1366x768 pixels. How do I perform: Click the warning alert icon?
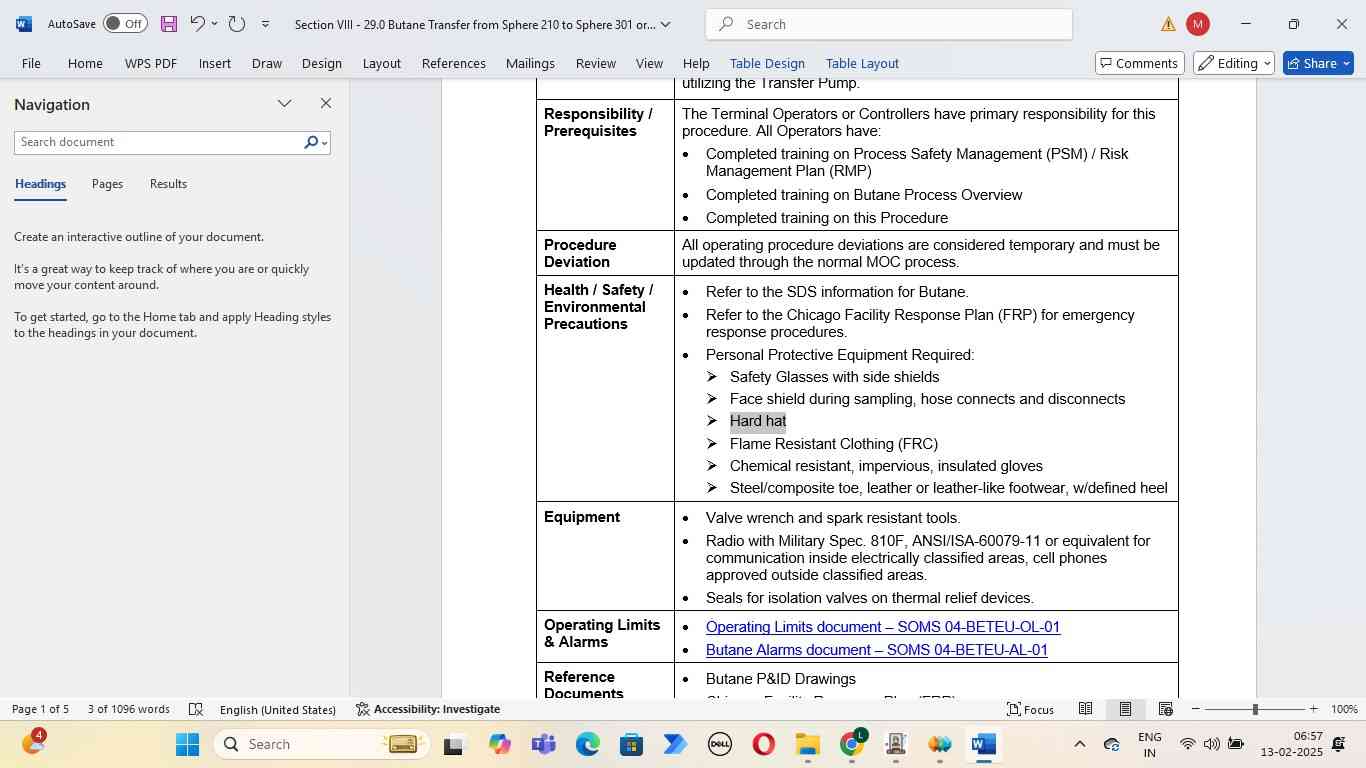click(1168, 24)
